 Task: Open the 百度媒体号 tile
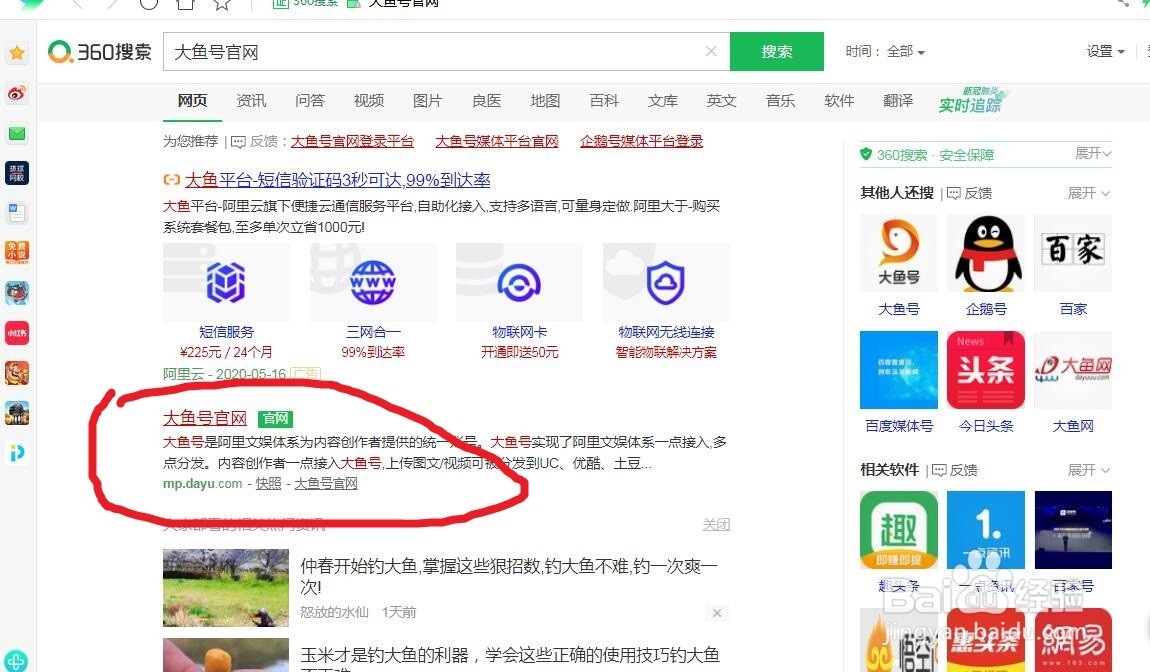pyautogui.click(x=898, y=370)
